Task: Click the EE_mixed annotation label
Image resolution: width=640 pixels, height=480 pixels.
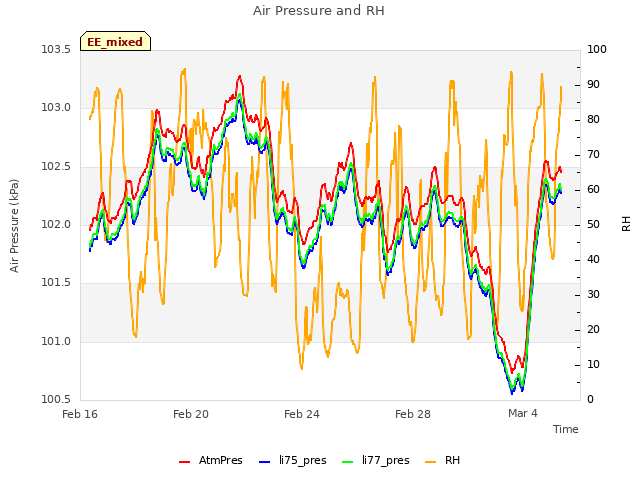Action: (x=115, y=41)
